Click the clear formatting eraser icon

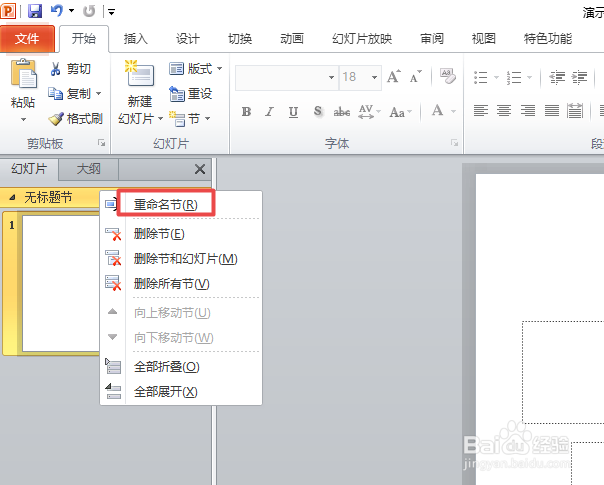point(448,76)
